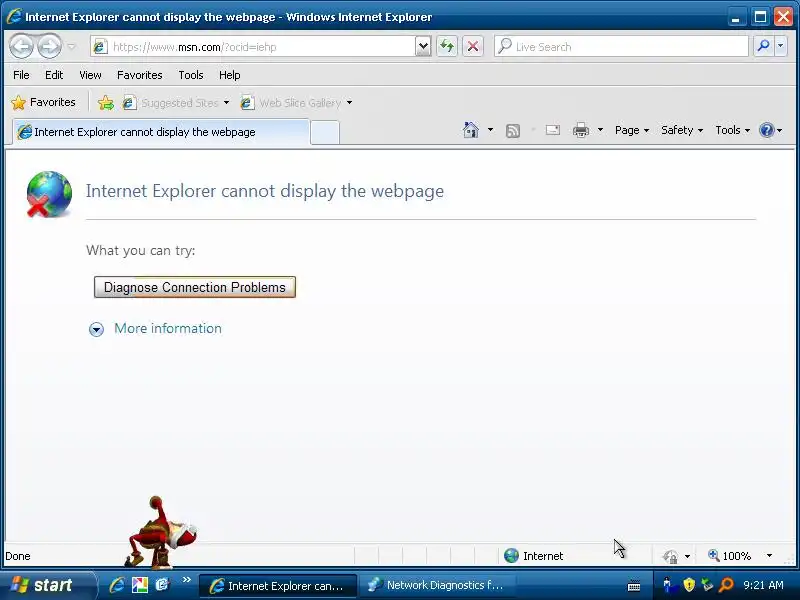The height and width of the screenshot is (600, 800).
Task: Select the 'cannot display the webpage' tab
Action: point(161,132)
